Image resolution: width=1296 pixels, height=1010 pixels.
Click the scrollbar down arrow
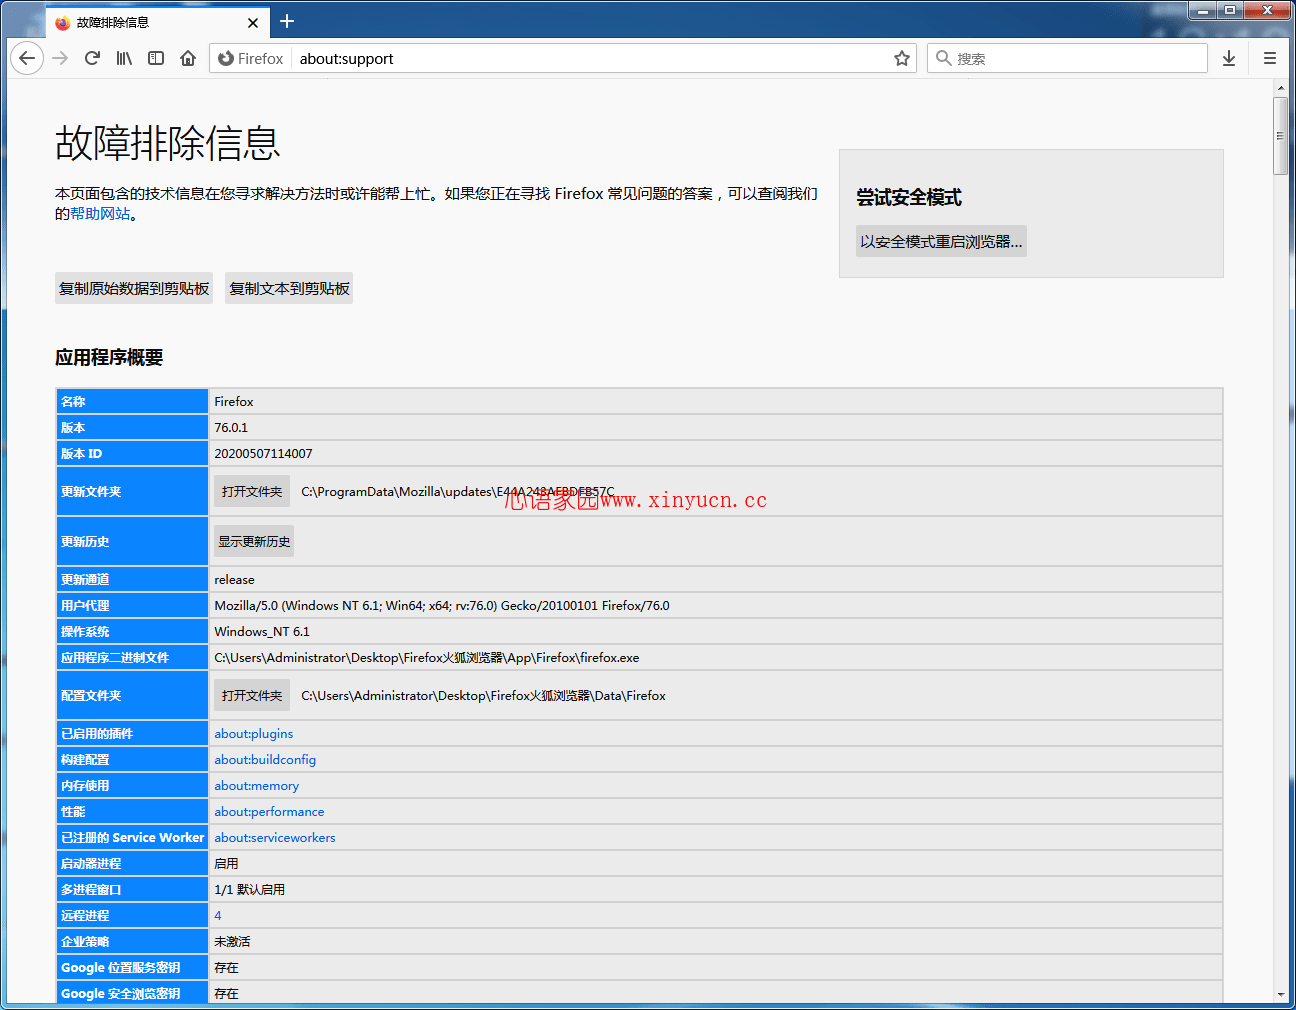pos(1280,996)
